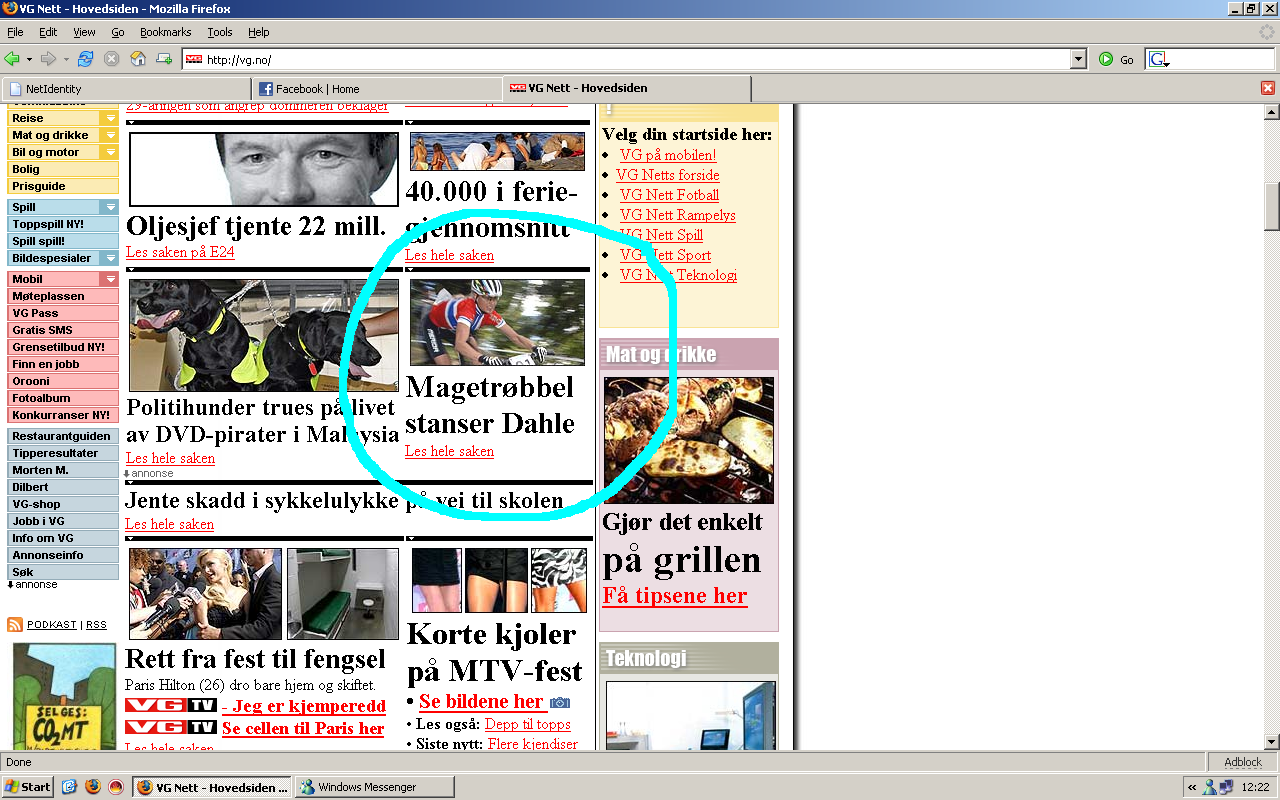Expand hidden system tray icons chevron

(x=1192, y=787)
